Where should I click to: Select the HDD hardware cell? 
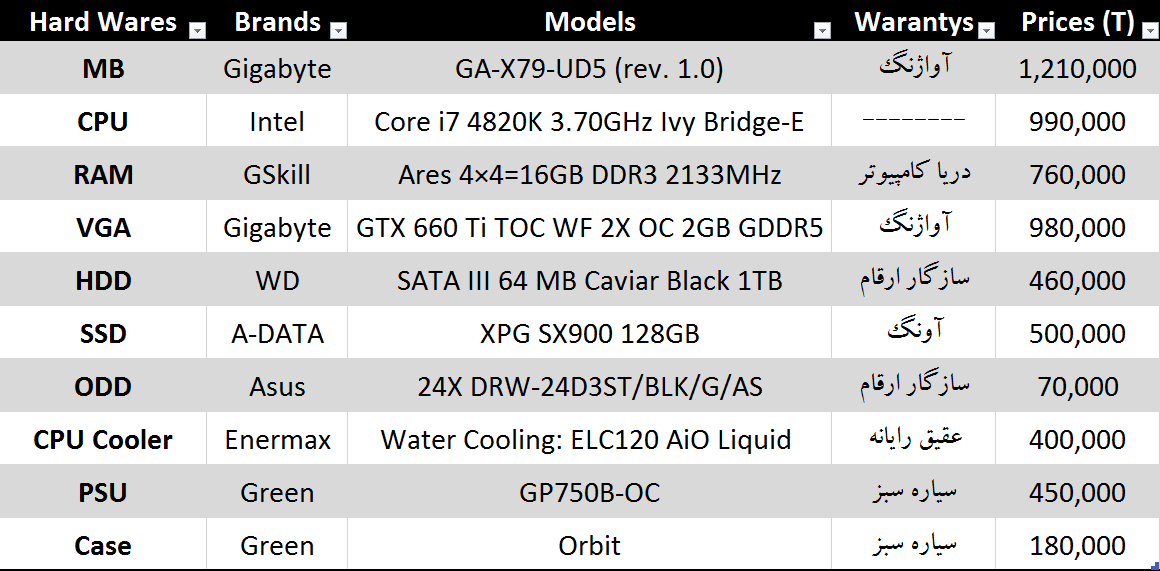103,281
